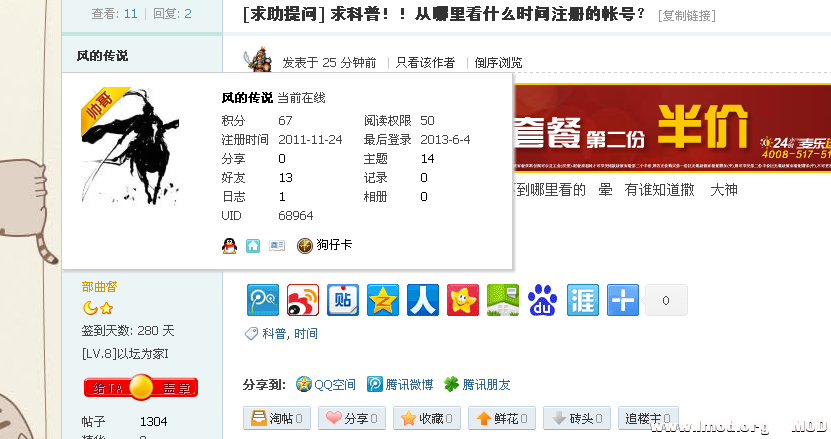The height and width of the screenshot is (439, 831).
Task: Click the 最后登录 date 2013-6-4
Action: pyautogui.click(x=445, y=139)
